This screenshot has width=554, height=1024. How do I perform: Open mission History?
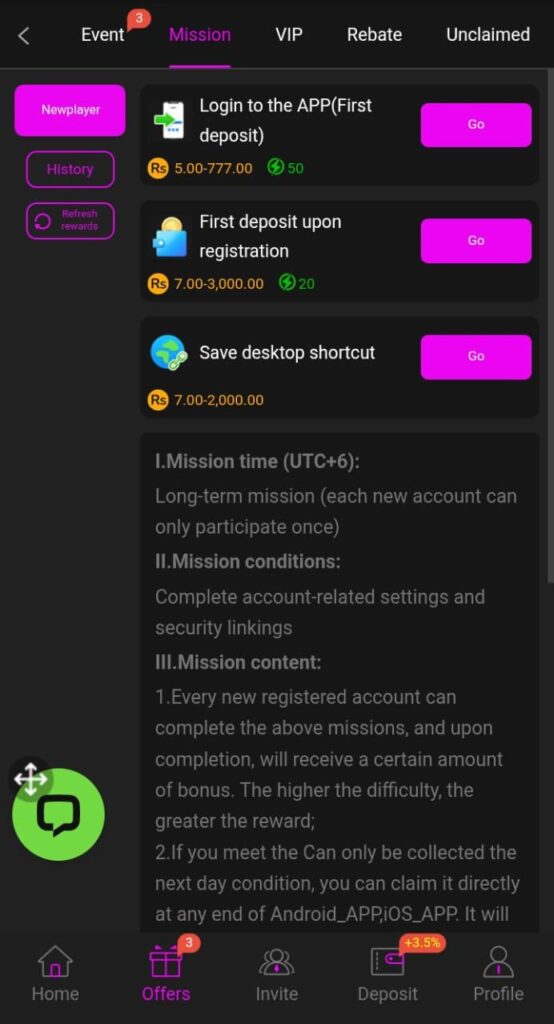click(x=70, y=169)
